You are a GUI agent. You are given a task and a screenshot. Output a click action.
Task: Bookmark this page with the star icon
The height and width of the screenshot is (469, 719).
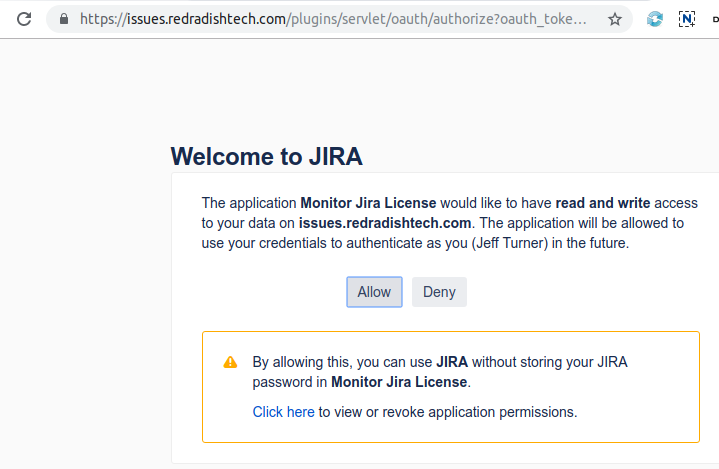[x=614, y=19]
